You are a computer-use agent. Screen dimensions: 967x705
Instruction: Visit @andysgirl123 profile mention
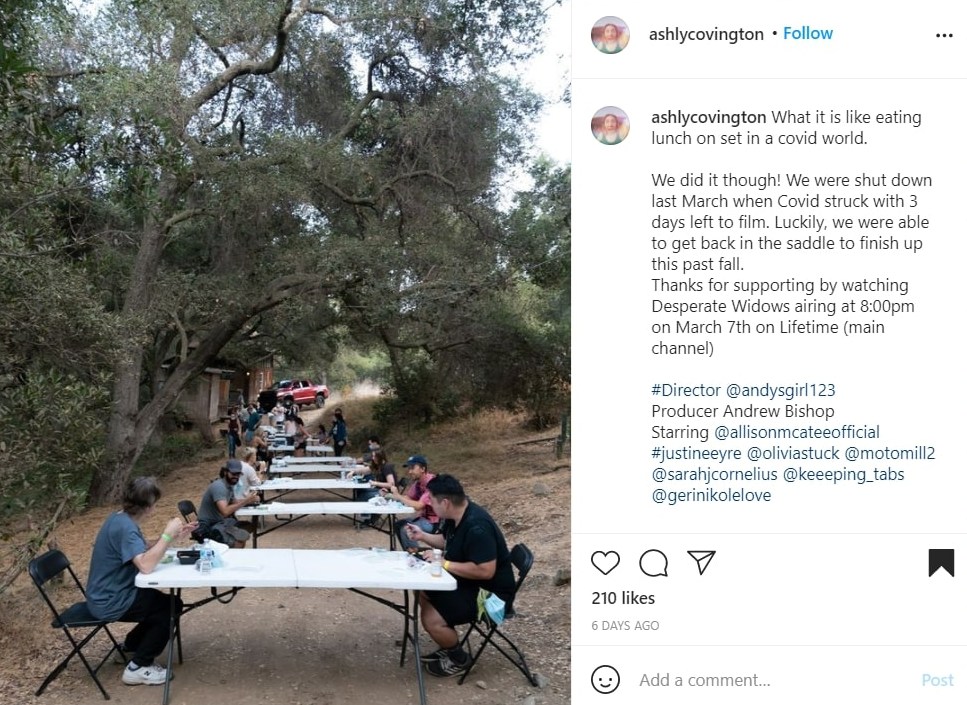coord(780,390)
